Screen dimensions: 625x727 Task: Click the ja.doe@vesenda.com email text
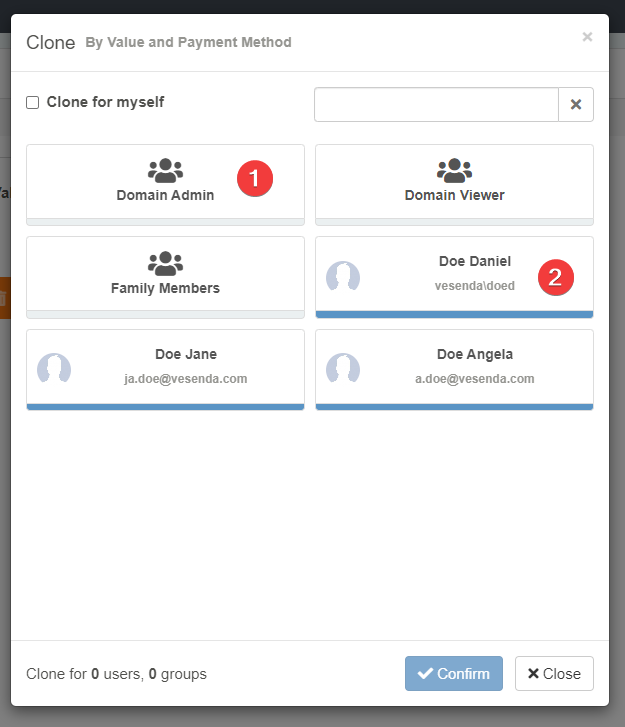click(x=186, y=379)
